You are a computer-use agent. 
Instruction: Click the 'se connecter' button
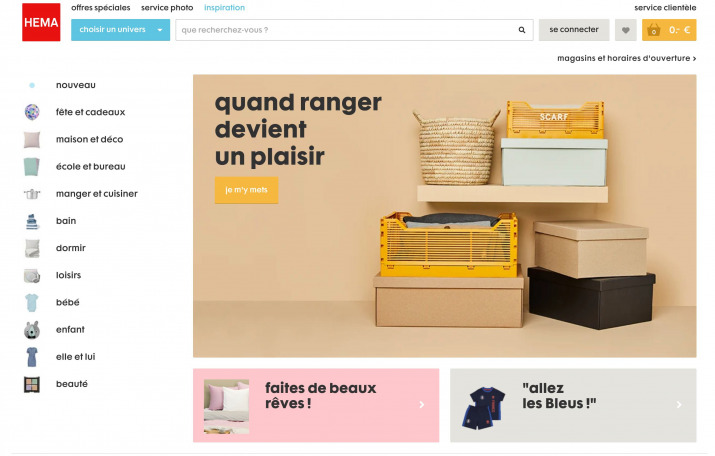(574, 30)
